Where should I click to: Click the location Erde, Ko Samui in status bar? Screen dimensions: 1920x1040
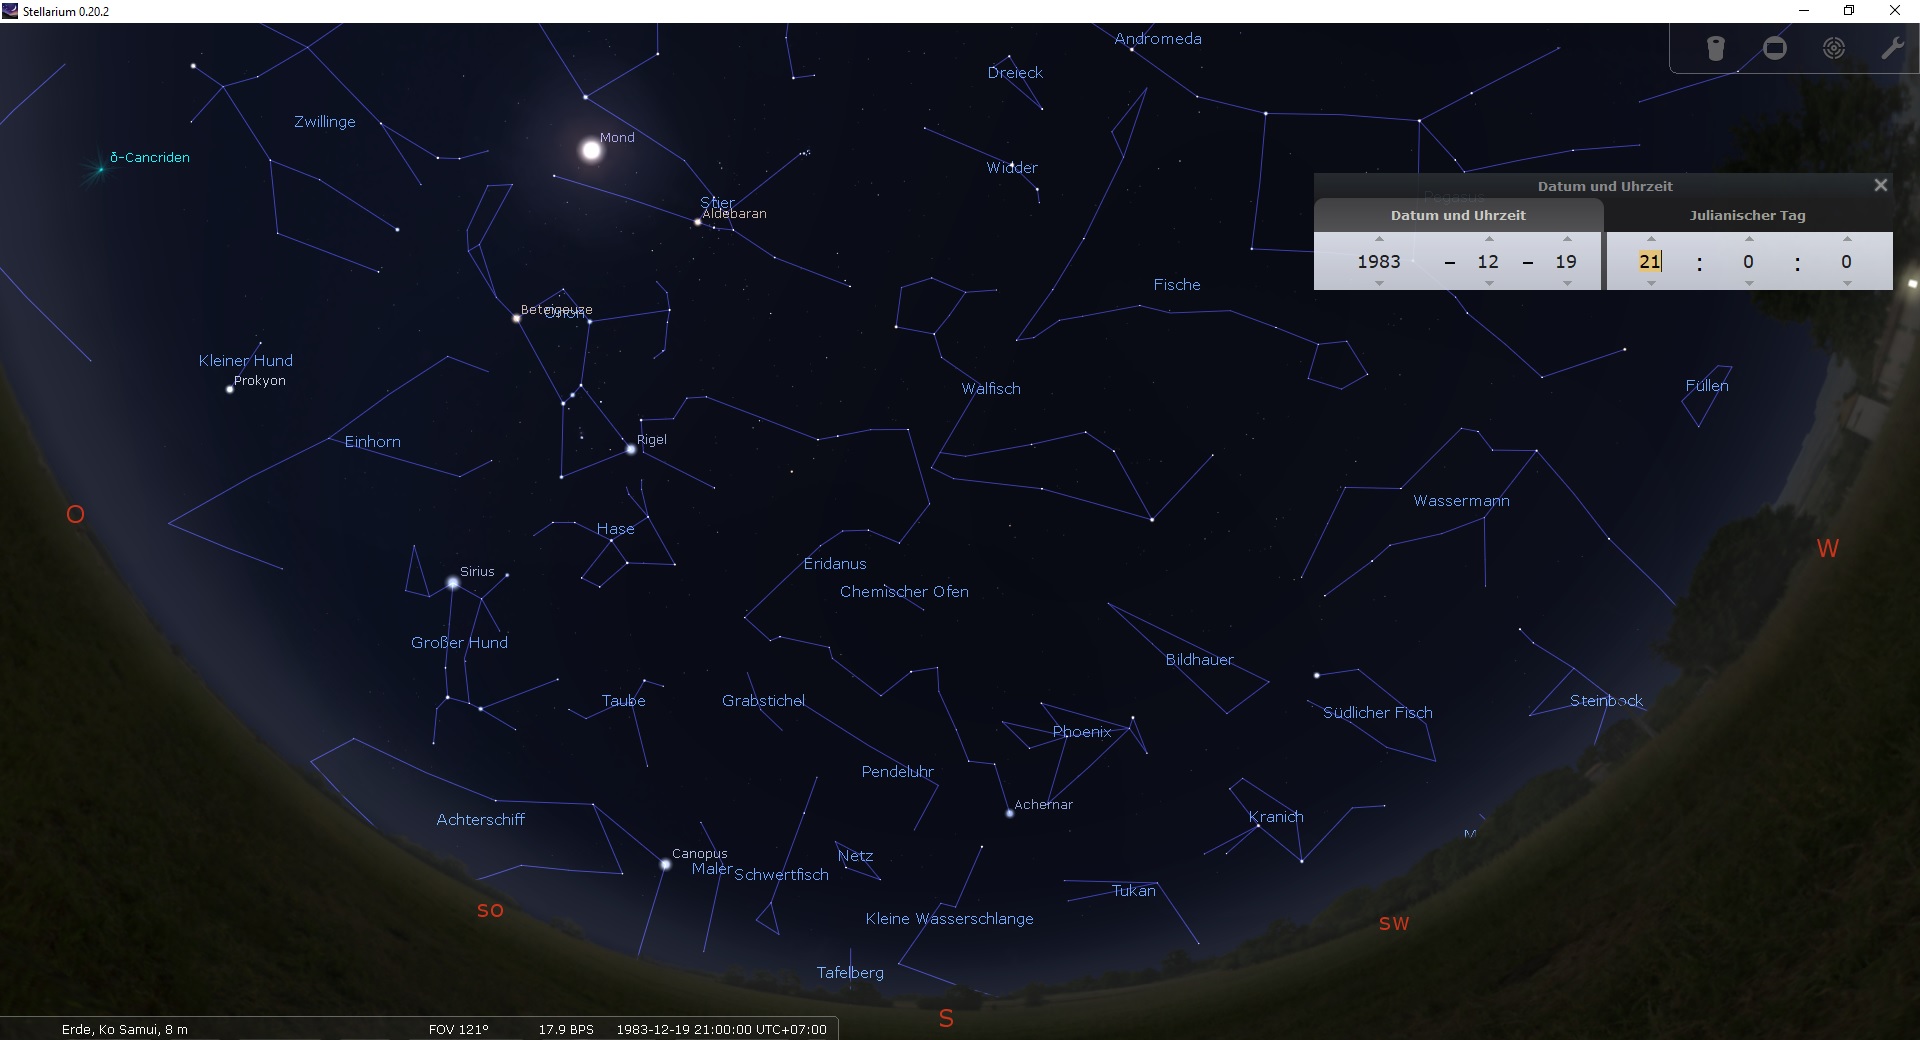pos(125,1029)
